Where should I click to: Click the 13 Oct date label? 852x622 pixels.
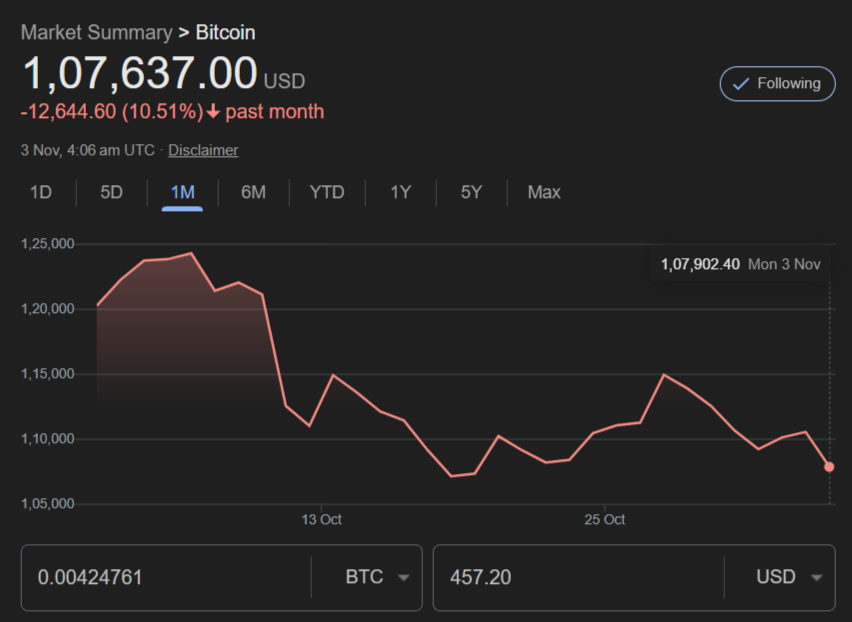tap(321, 520)
